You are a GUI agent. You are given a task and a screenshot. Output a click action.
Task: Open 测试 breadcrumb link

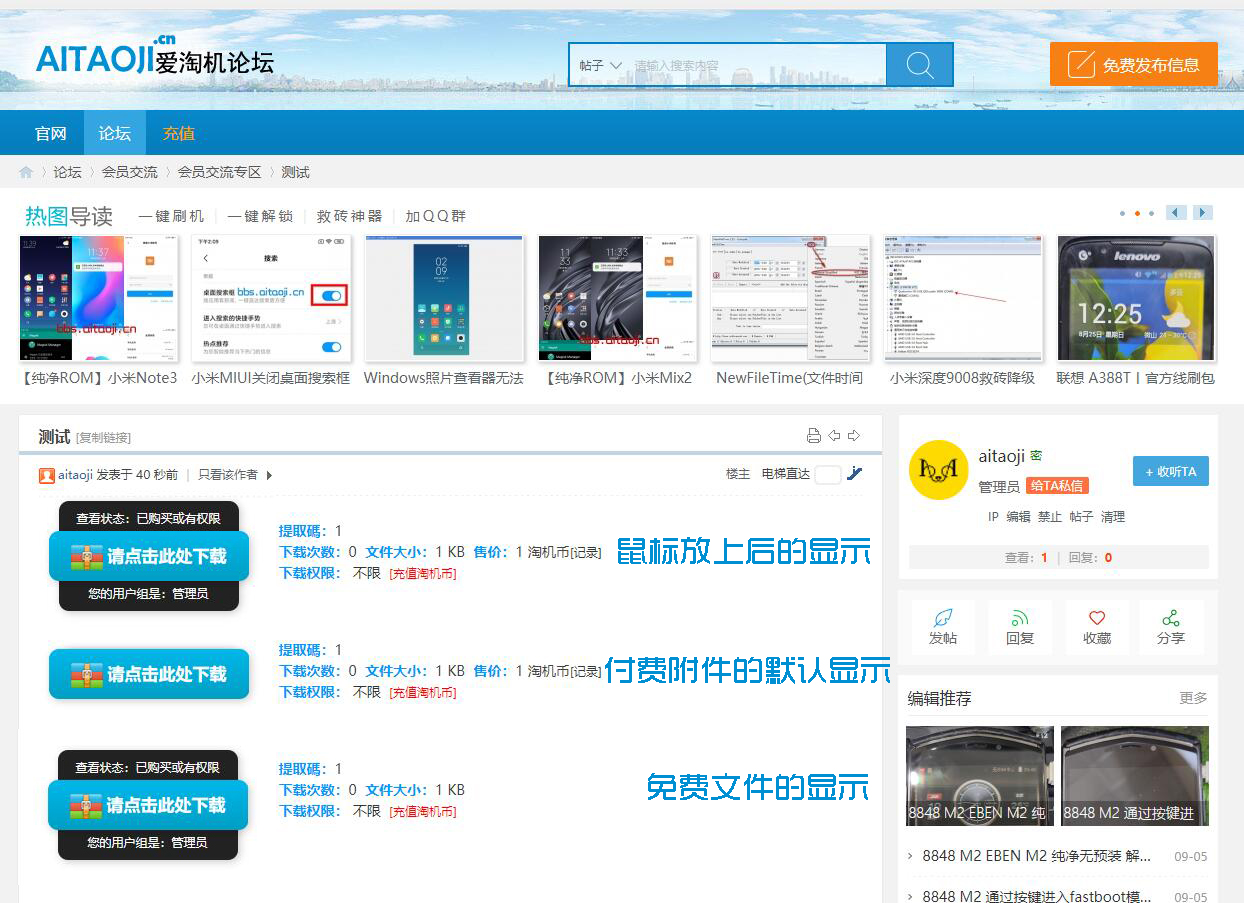click(x=295, y=172)
